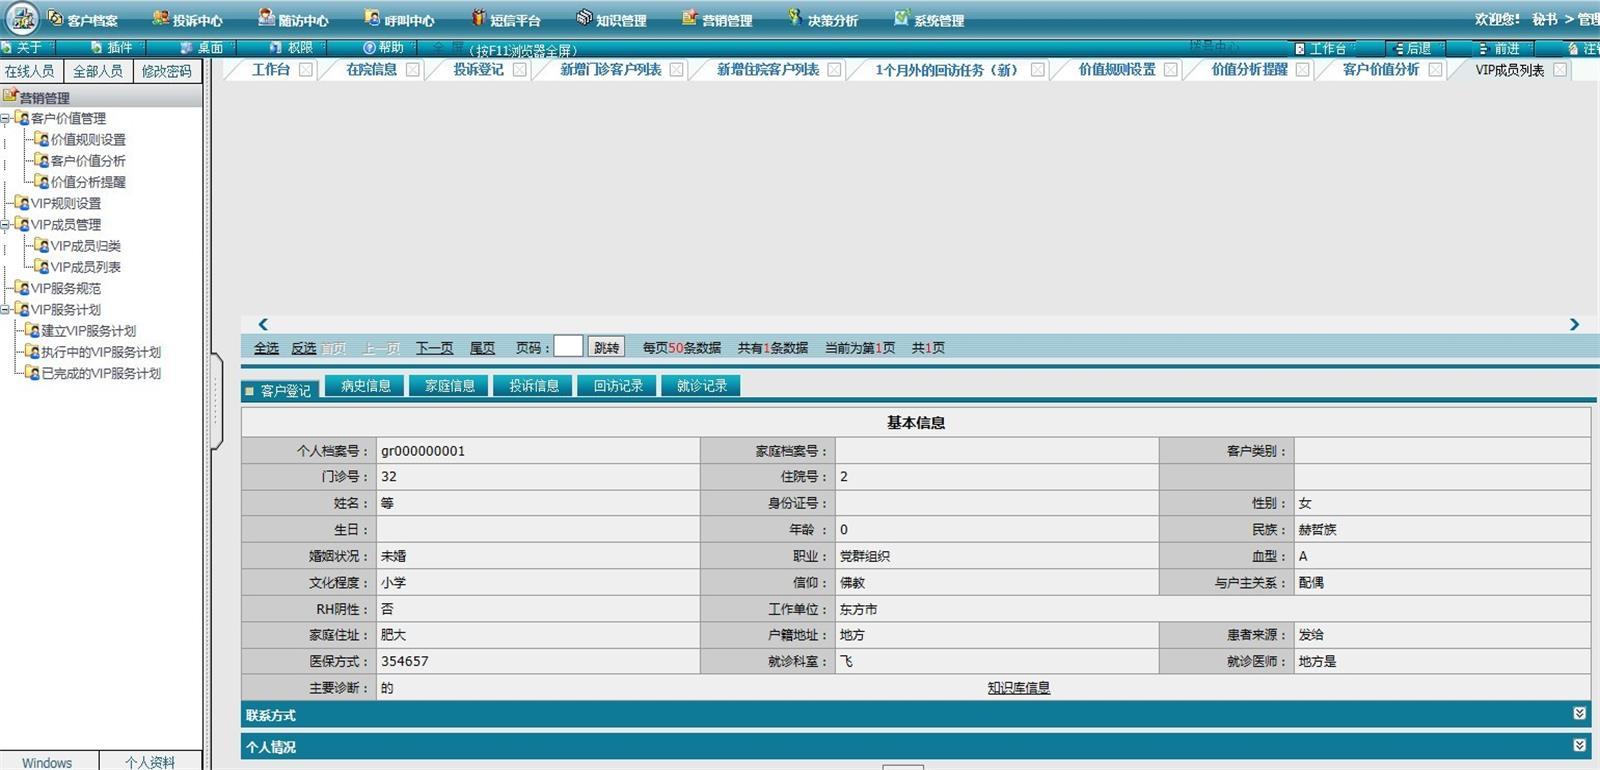Screen dimensions: 1600x770
Task: Click the 页码 page number input field
Action: (568, 346)
